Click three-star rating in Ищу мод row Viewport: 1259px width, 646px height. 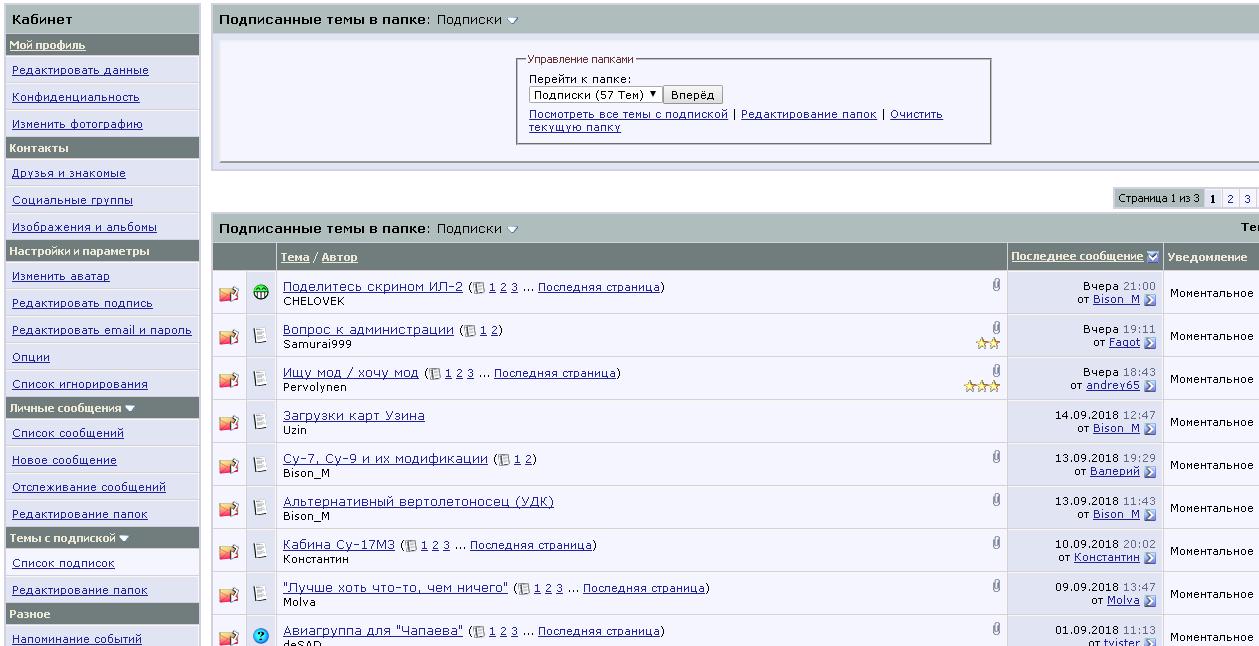coord(982,387)
